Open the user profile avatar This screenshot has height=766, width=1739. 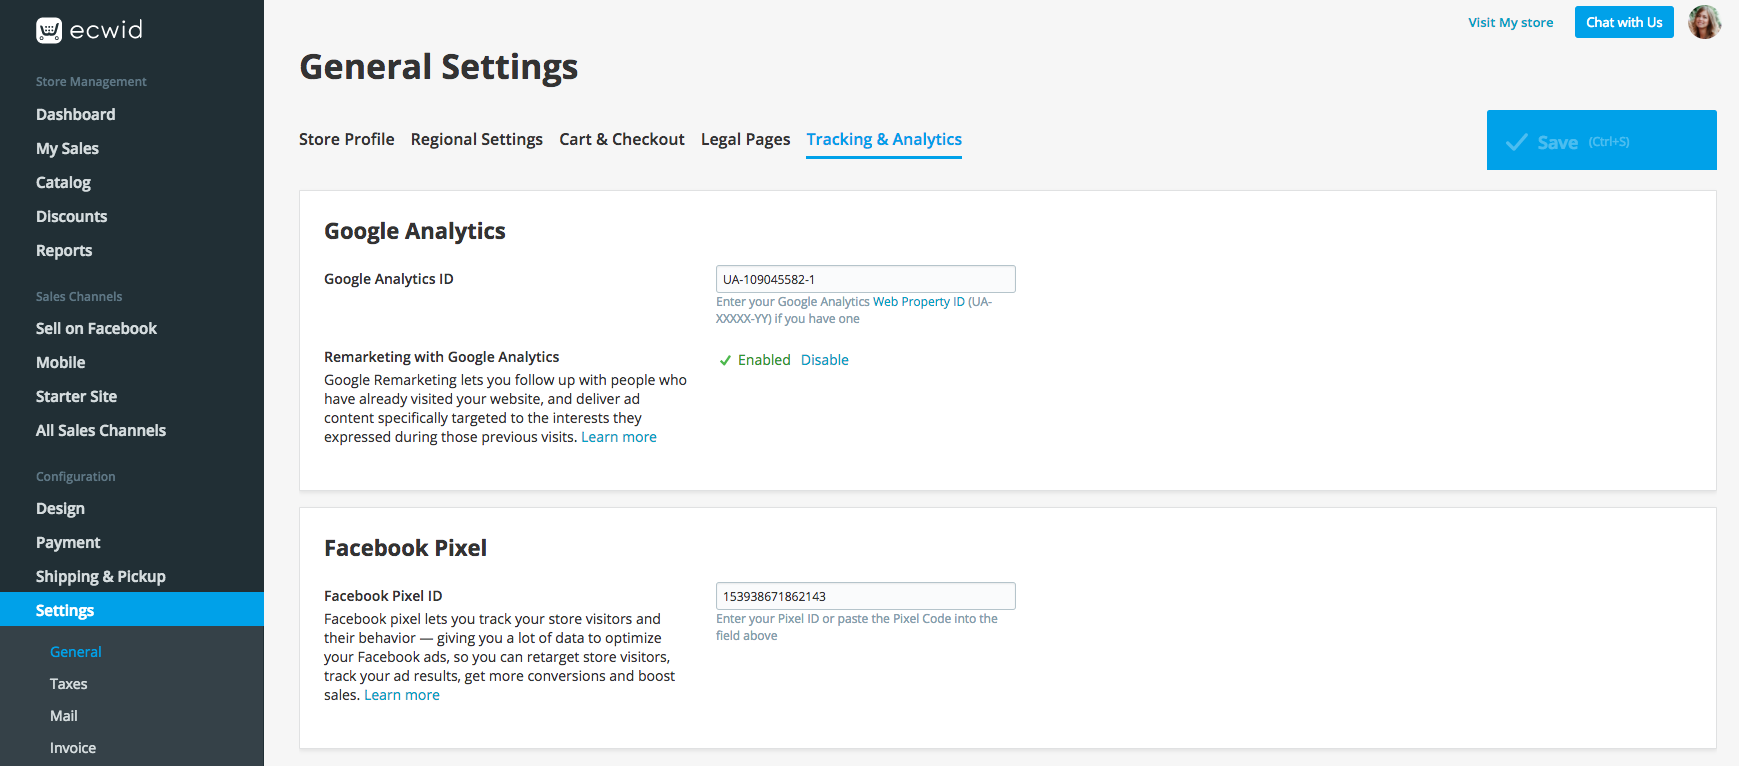click(x=1704, y=22)
